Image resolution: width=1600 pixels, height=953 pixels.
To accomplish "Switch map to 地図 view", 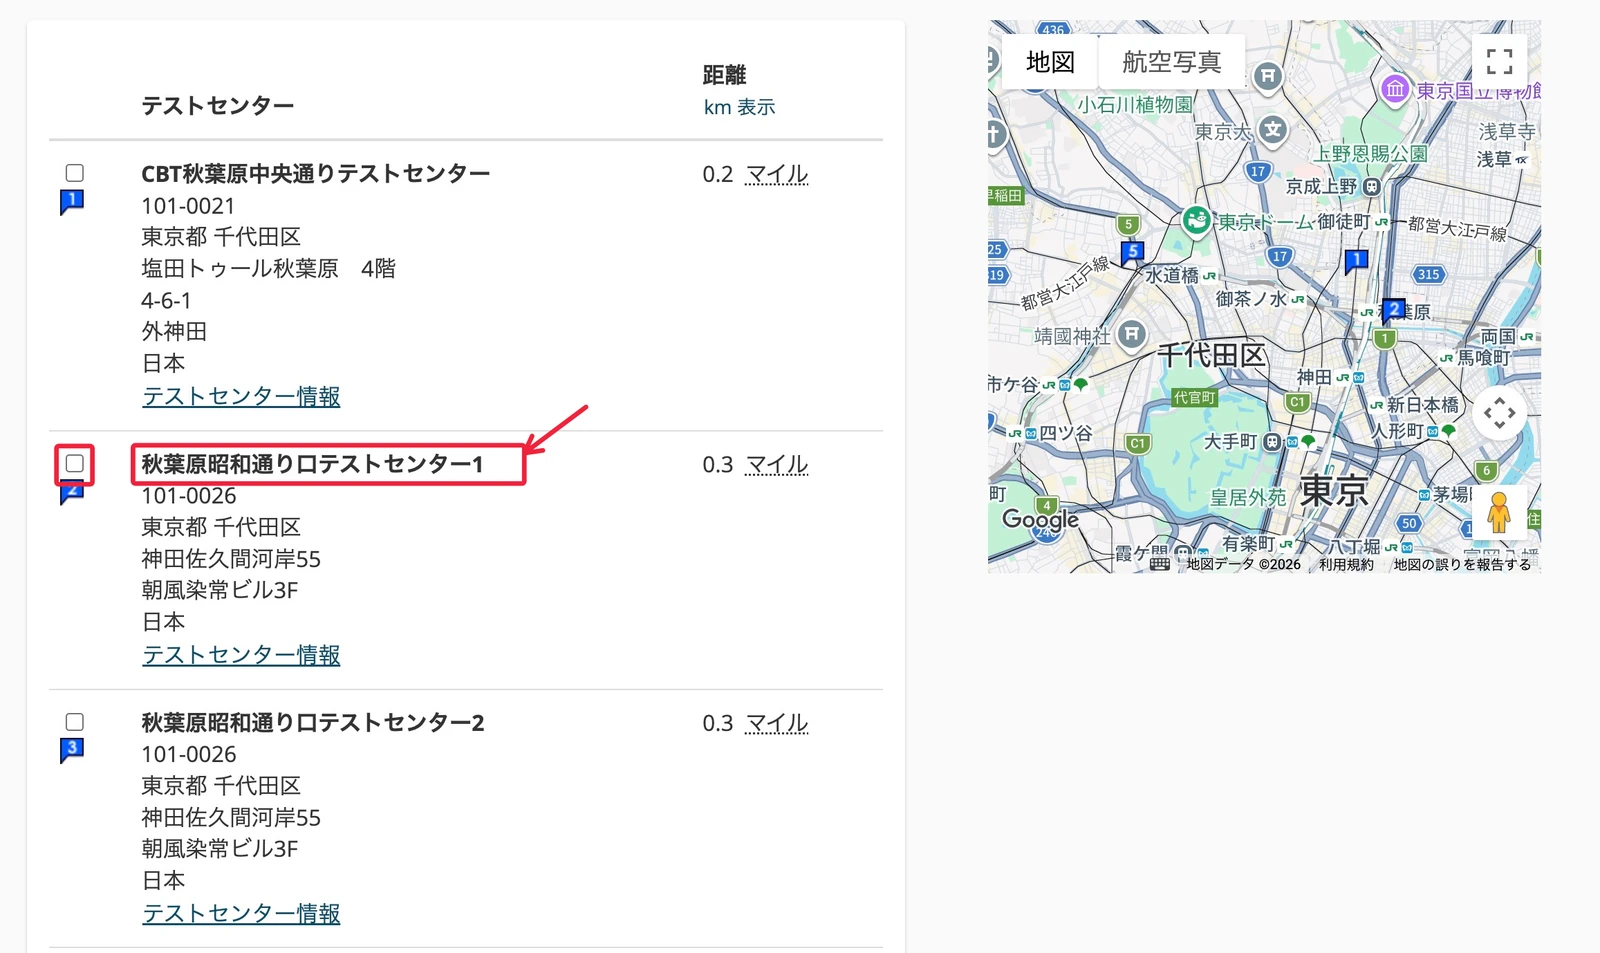I will pyautogui.click(x=1050, y=62).
